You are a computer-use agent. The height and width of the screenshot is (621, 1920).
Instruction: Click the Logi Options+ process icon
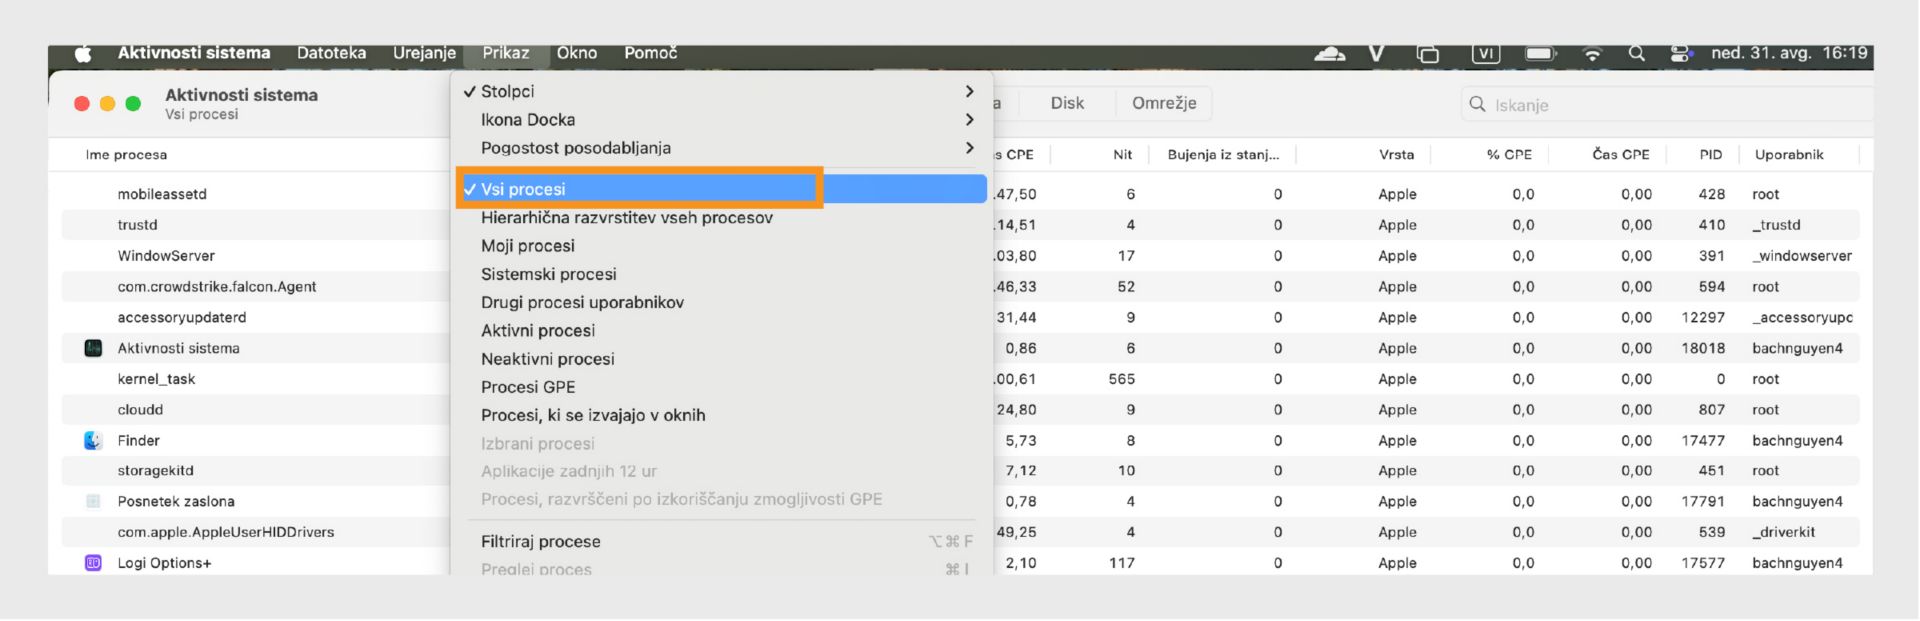point(93,563)
